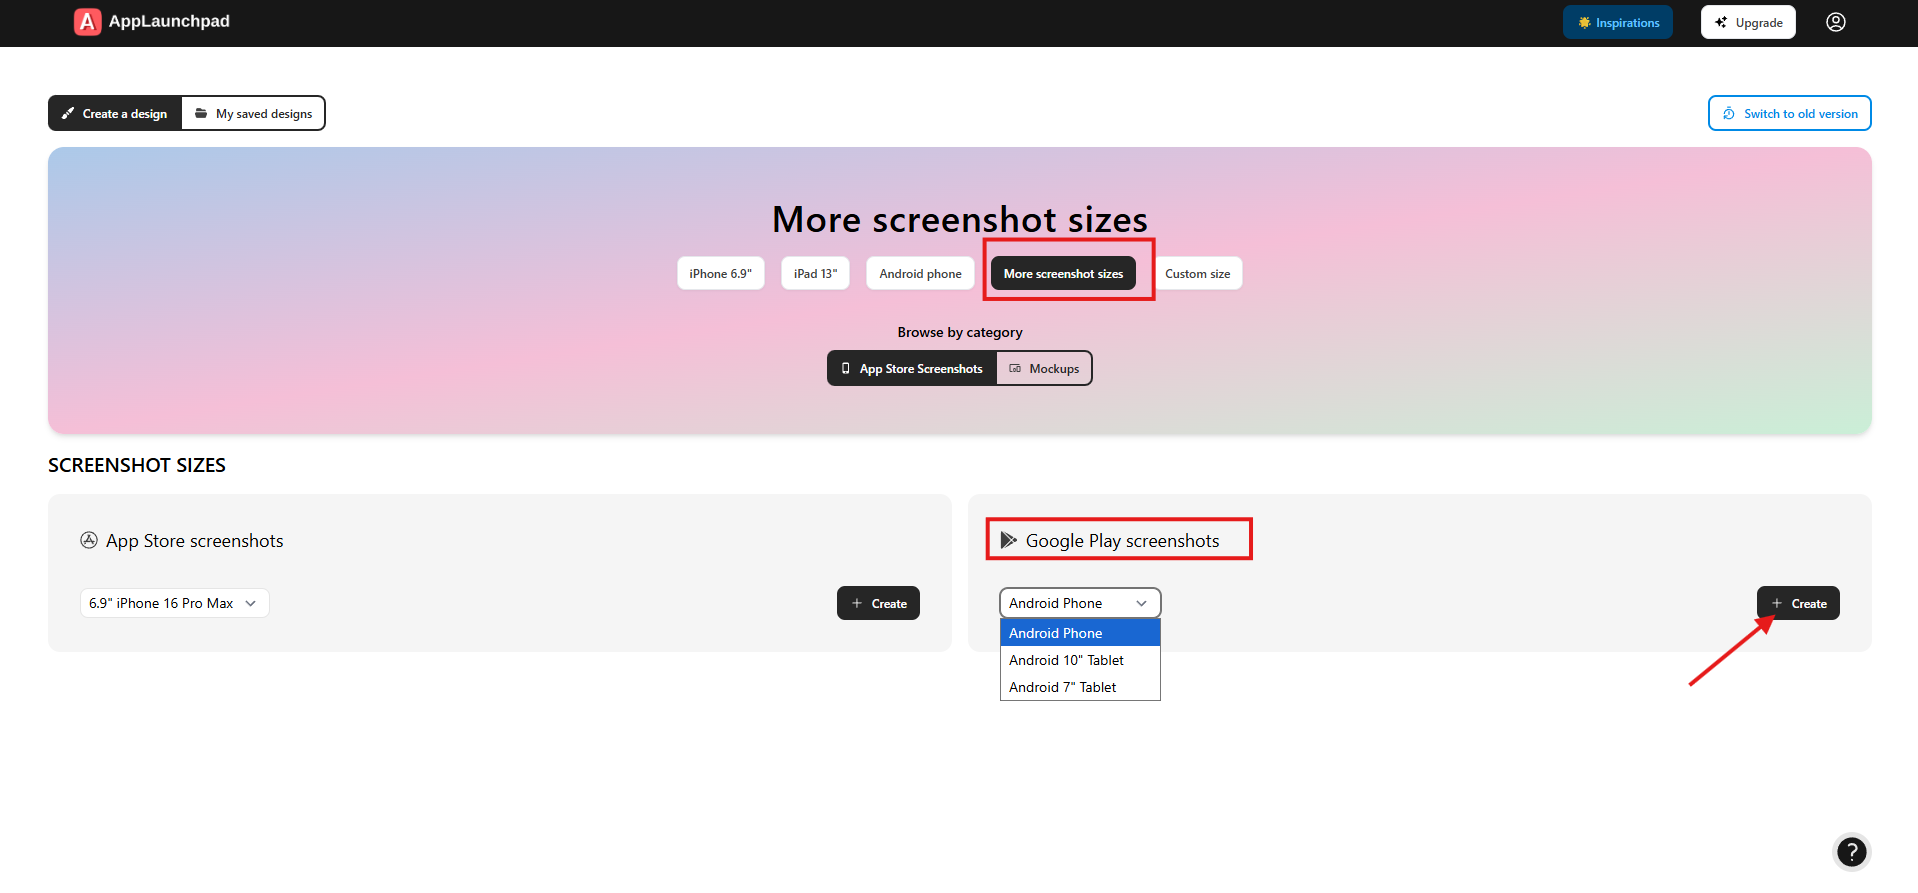The image size is (1918, 893).
Task: Switch to old version
Action: coord(1789,114)
